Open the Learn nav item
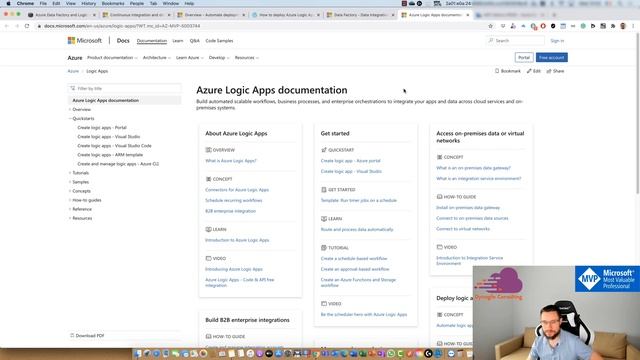 [x=178, y=41]
